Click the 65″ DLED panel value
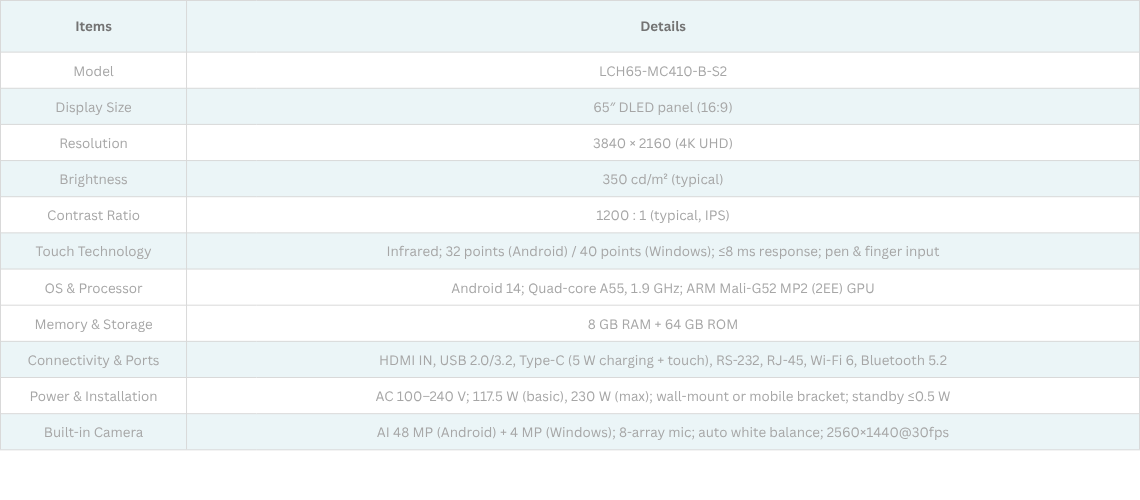1140x500 pixels. (x=662, y=107)
